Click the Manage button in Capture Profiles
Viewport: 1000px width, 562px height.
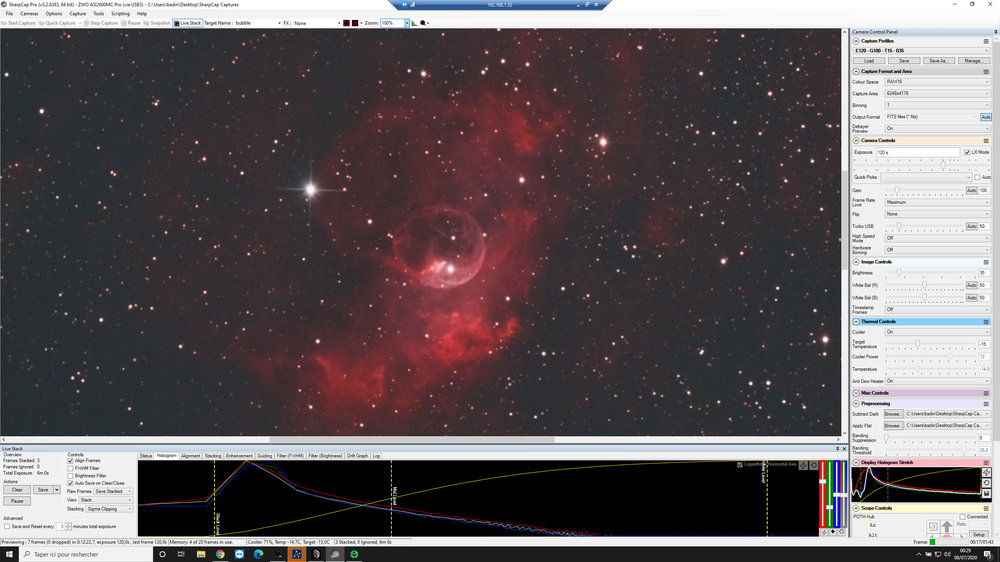click(973, 61)
